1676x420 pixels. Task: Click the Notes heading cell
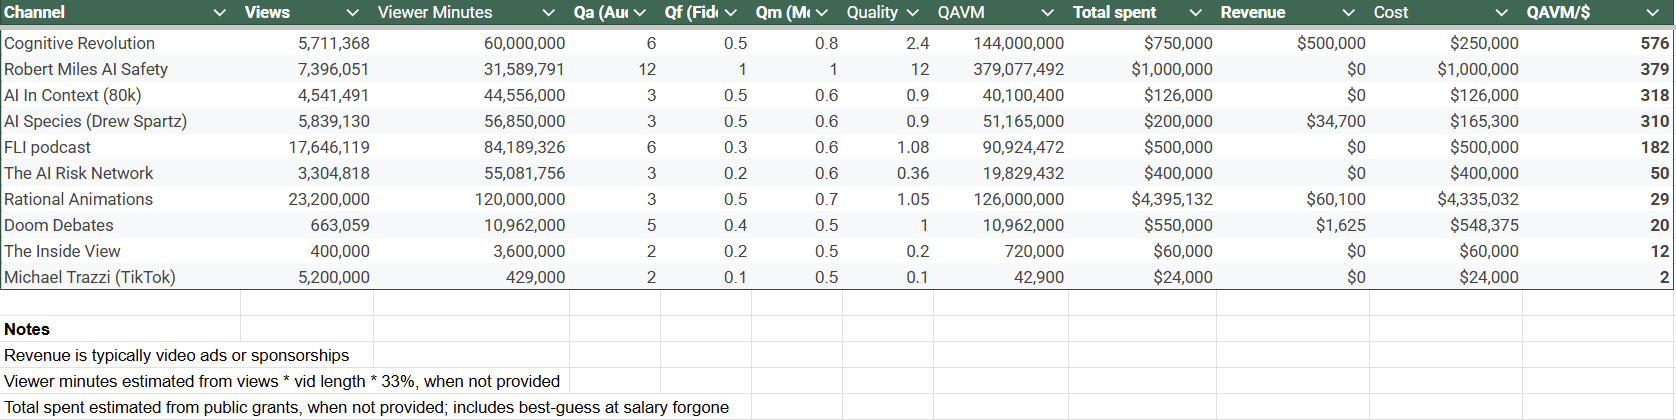tap(27, 329)
